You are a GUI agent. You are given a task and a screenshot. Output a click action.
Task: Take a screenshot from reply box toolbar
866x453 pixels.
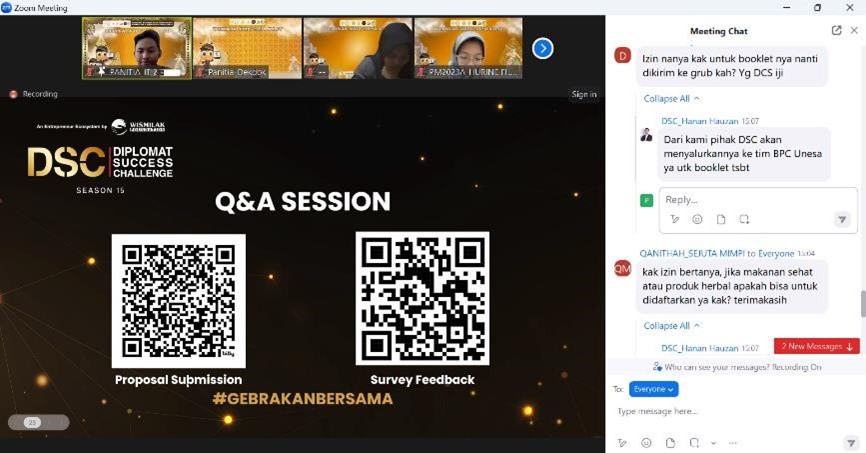744,219
